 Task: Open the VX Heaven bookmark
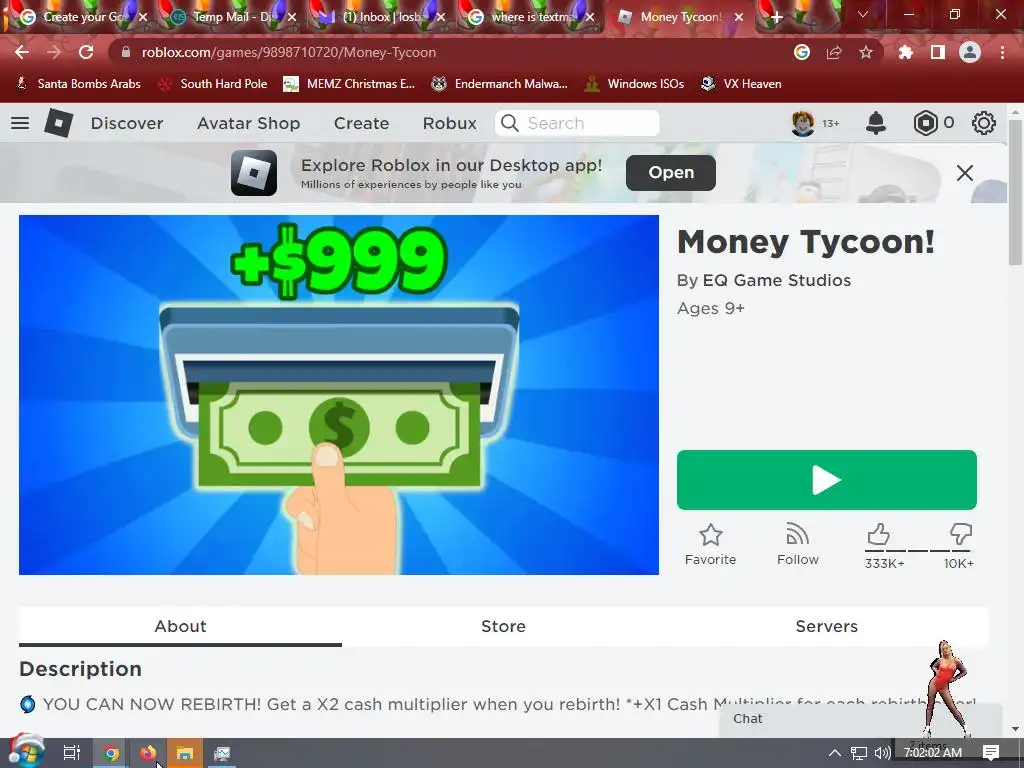[741, 84]
